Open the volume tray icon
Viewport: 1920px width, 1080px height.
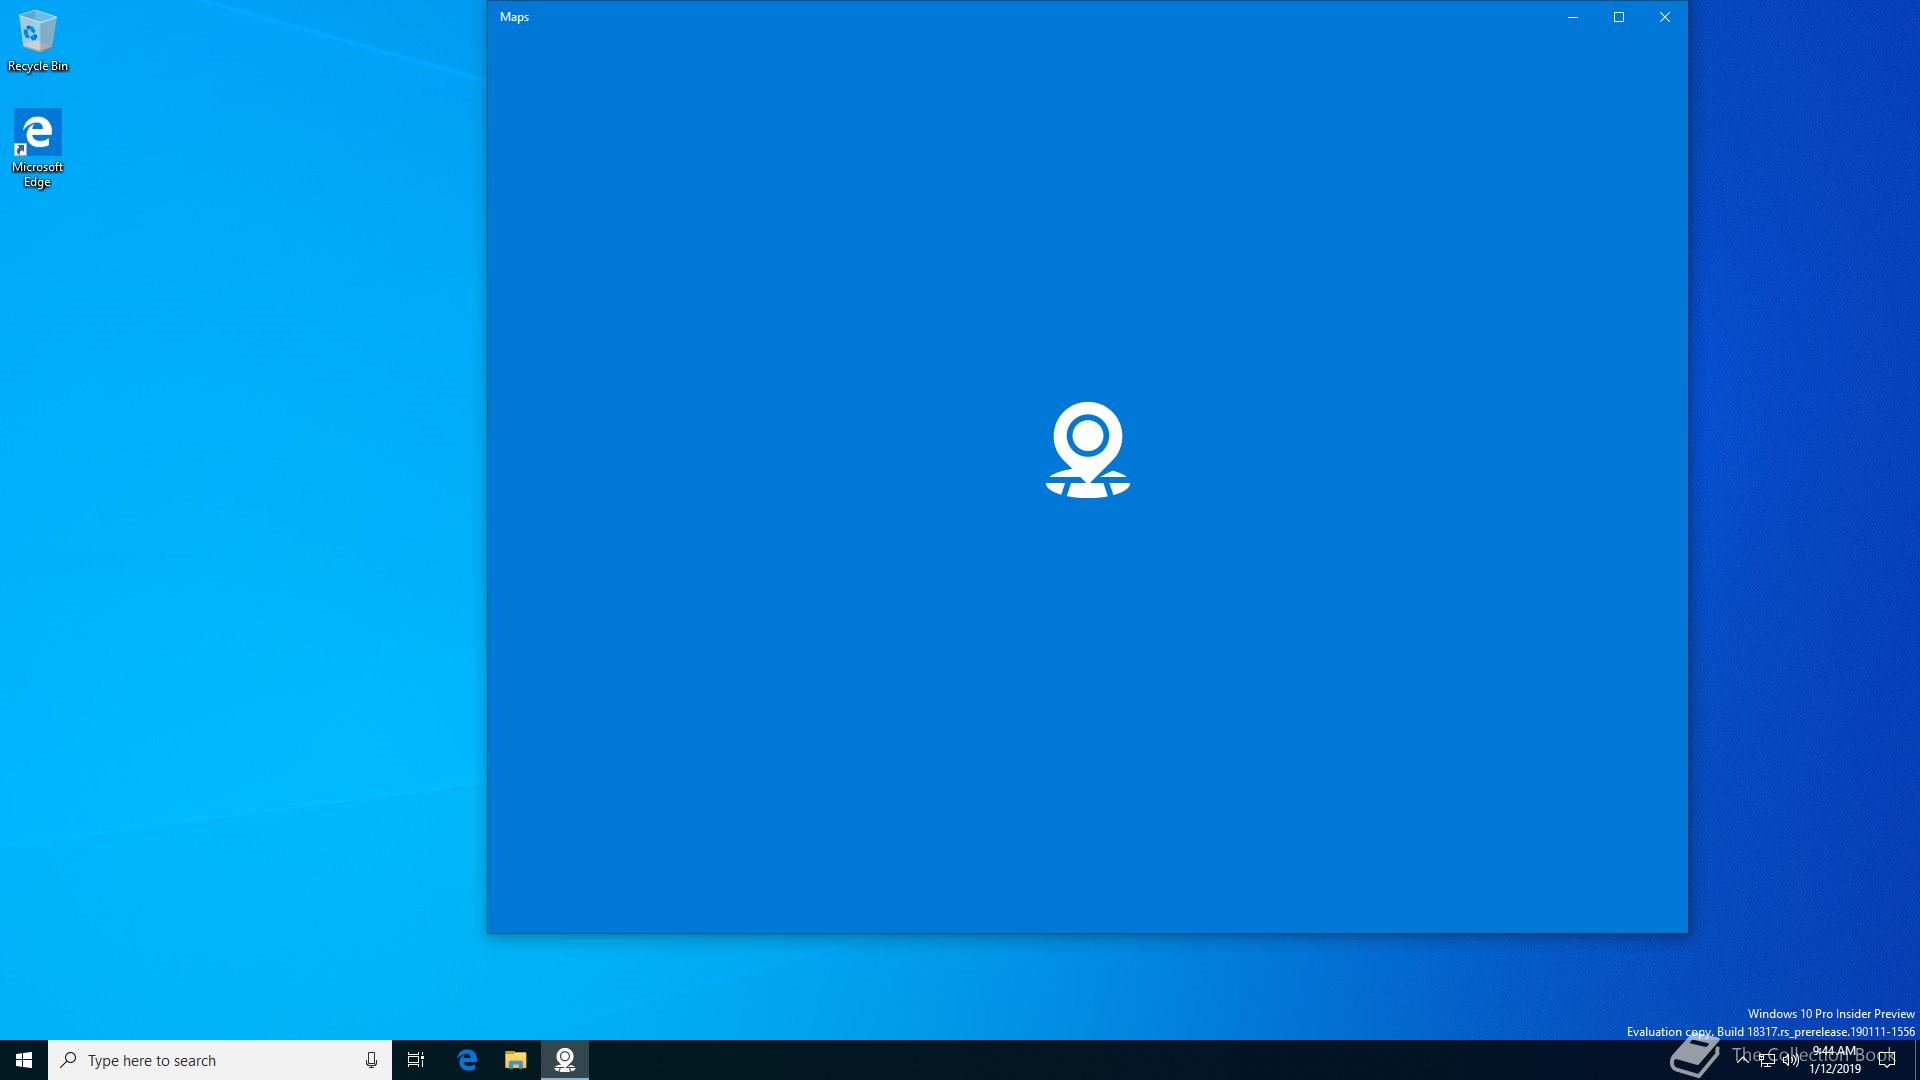pos(1791,1060)
